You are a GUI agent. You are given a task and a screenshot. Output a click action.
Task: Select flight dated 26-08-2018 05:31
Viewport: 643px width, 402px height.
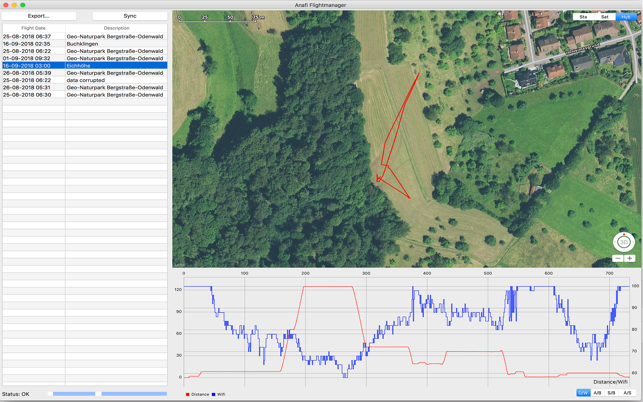85,87
